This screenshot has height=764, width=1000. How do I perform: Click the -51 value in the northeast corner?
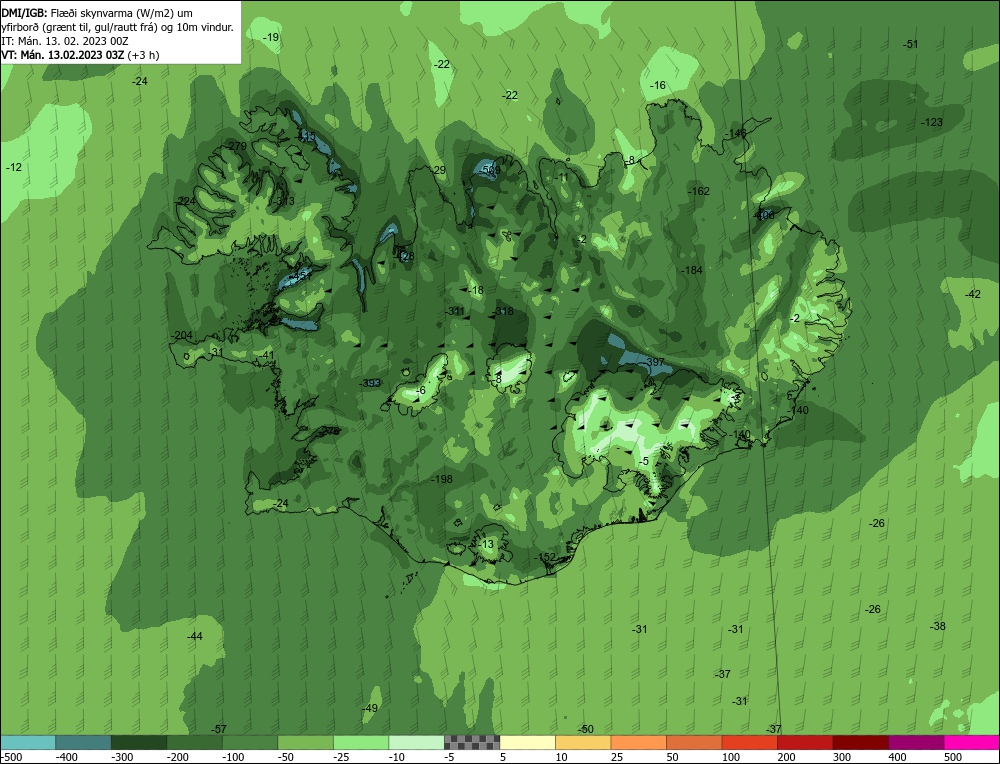911,44
